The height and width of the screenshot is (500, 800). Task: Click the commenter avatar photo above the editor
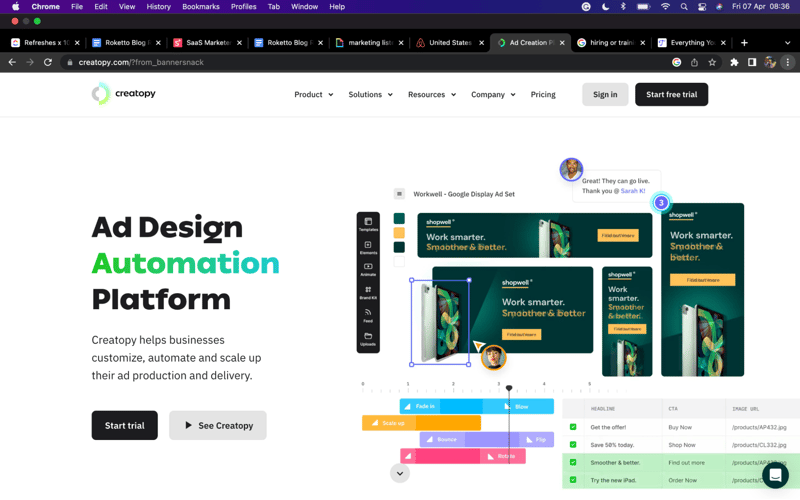pos(571,169)
